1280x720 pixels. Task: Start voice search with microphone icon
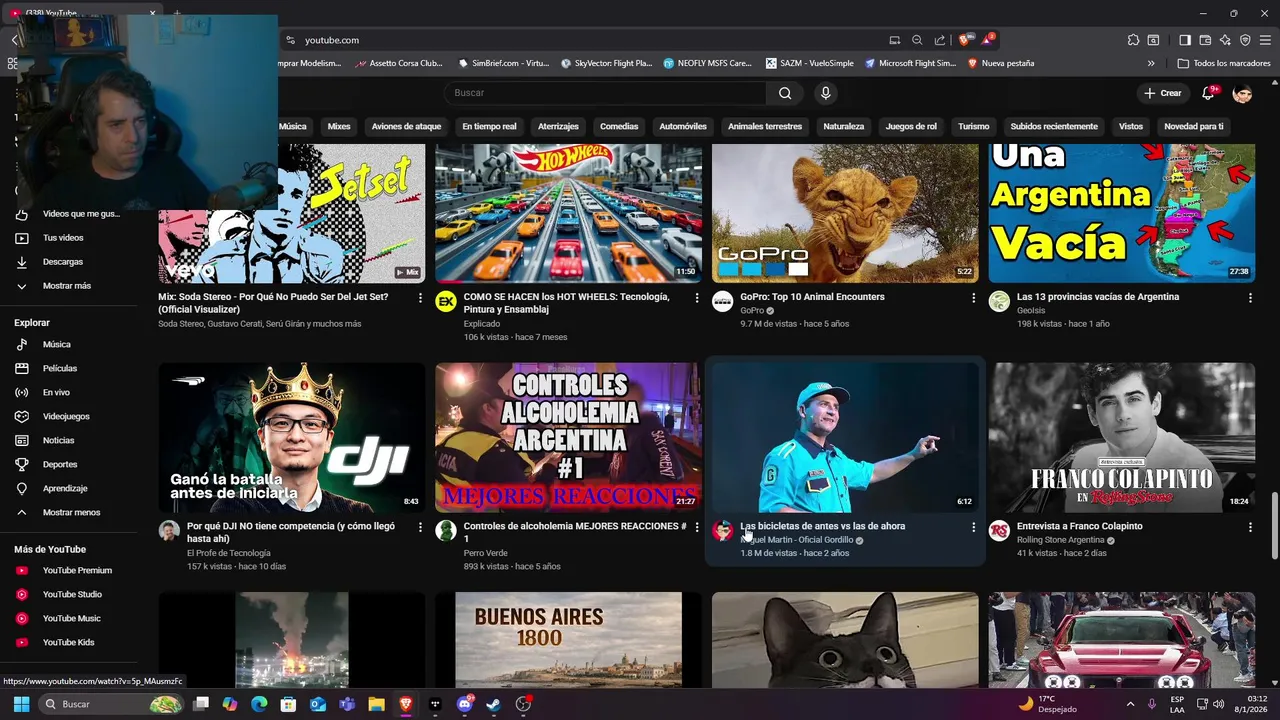825,93
